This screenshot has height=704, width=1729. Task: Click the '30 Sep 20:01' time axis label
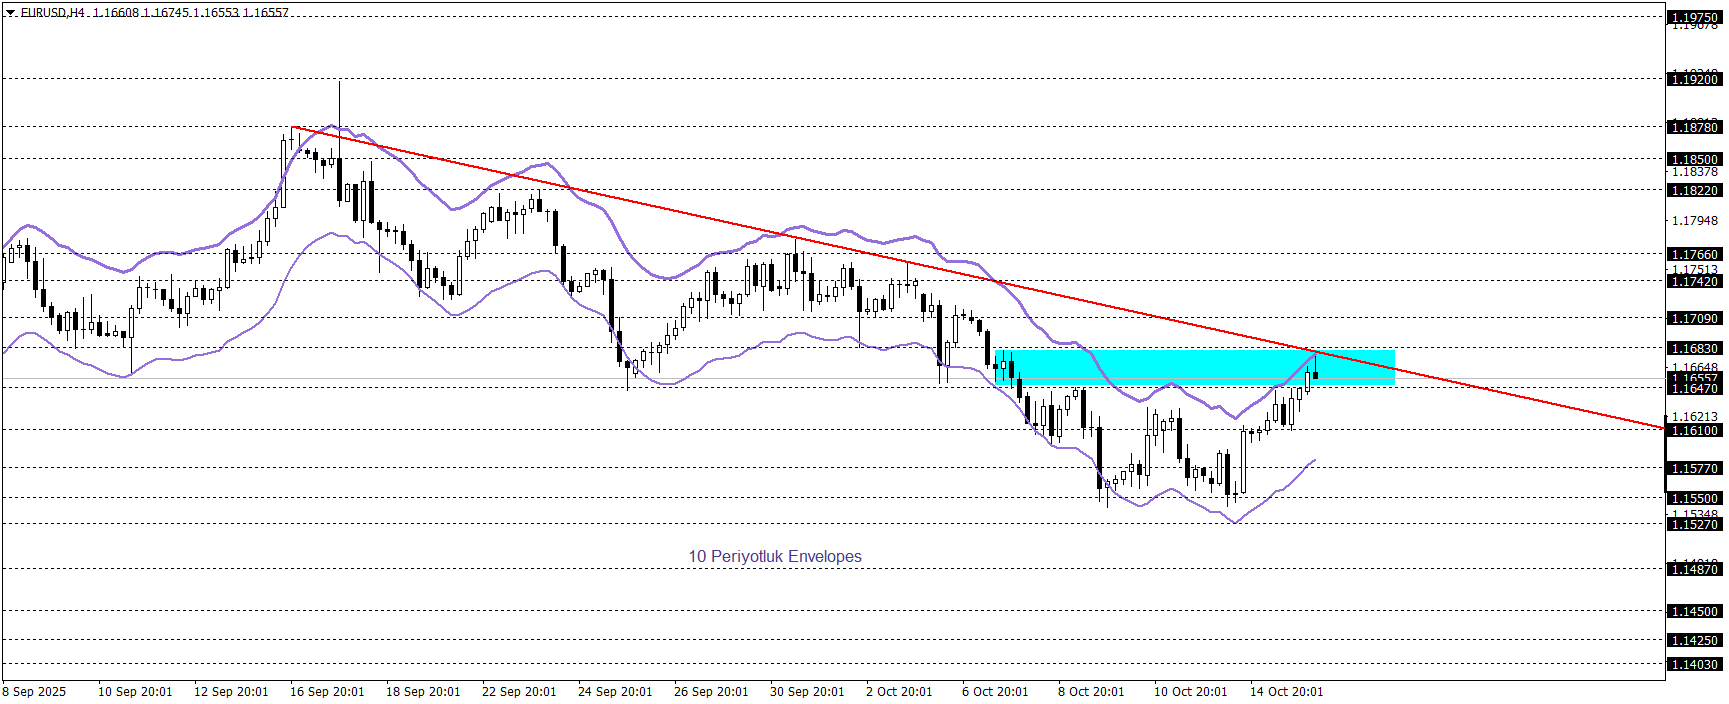807,692
